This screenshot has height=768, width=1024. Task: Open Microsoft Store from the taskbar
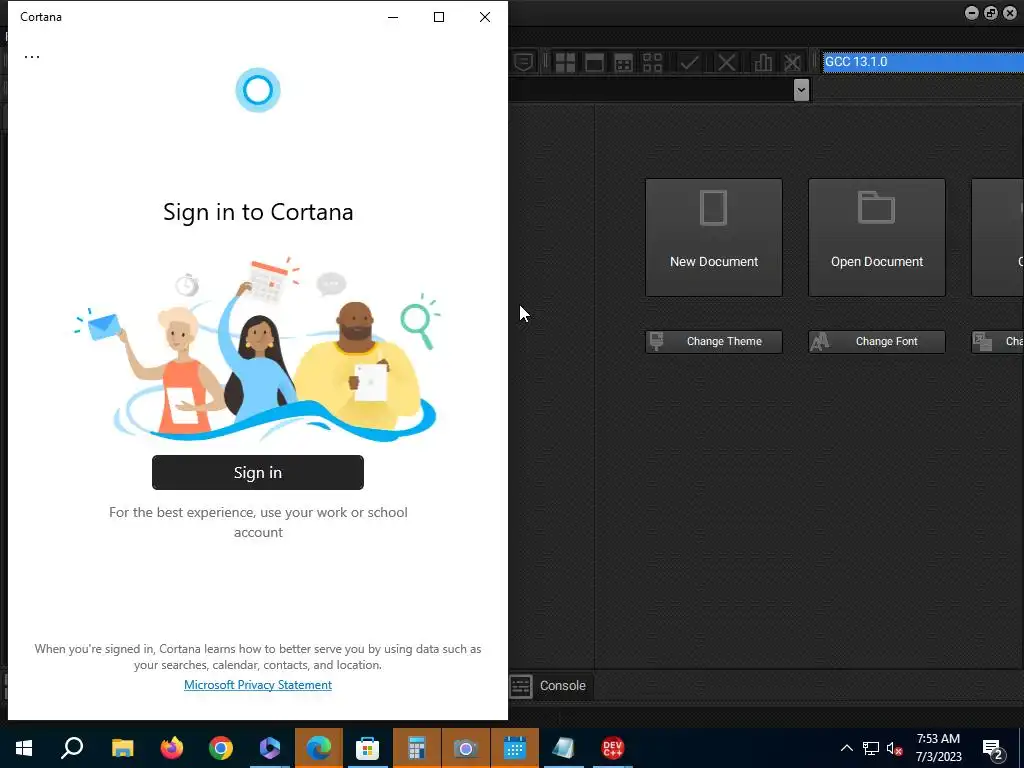pos(368,748)
